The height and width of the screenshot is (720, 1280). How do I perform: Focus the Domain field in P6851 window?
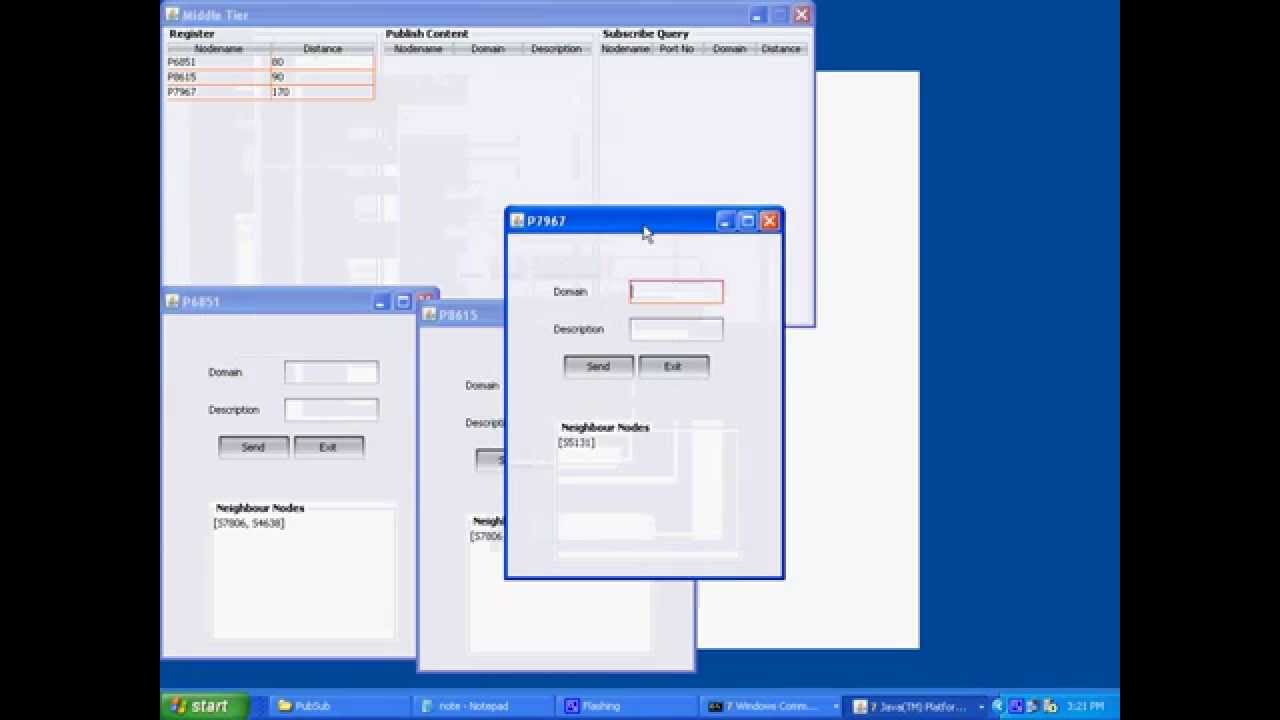tap(331, 372)
